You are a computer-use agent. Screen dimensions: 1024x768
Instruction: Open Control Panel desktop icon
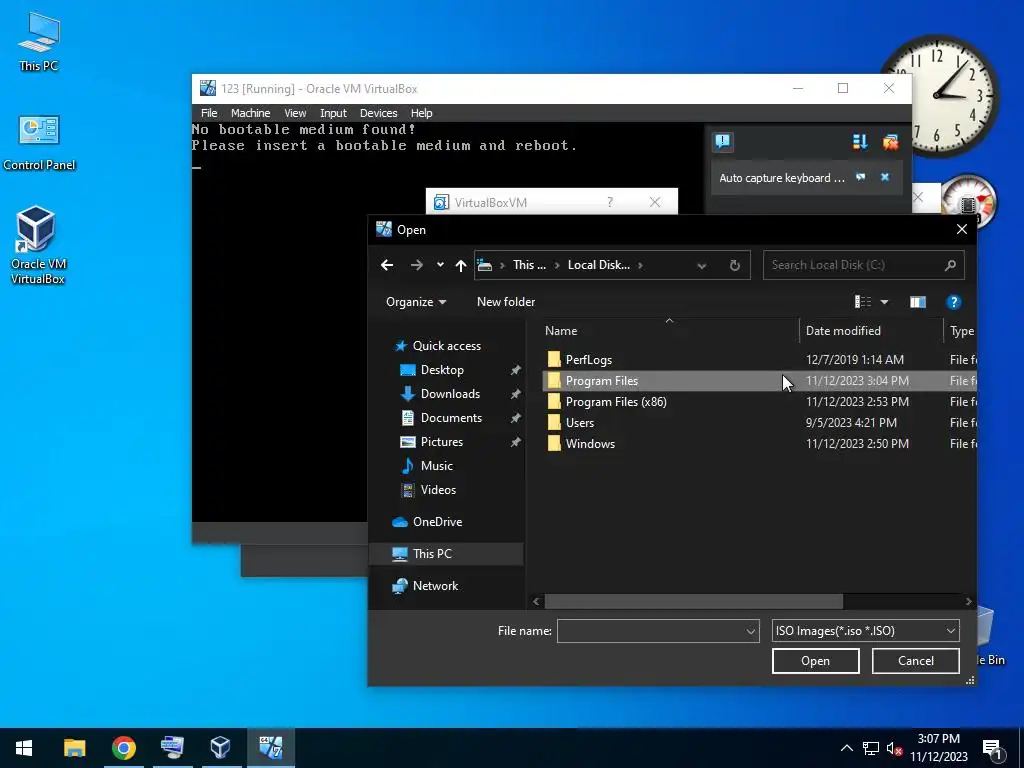tap(39, 142)
